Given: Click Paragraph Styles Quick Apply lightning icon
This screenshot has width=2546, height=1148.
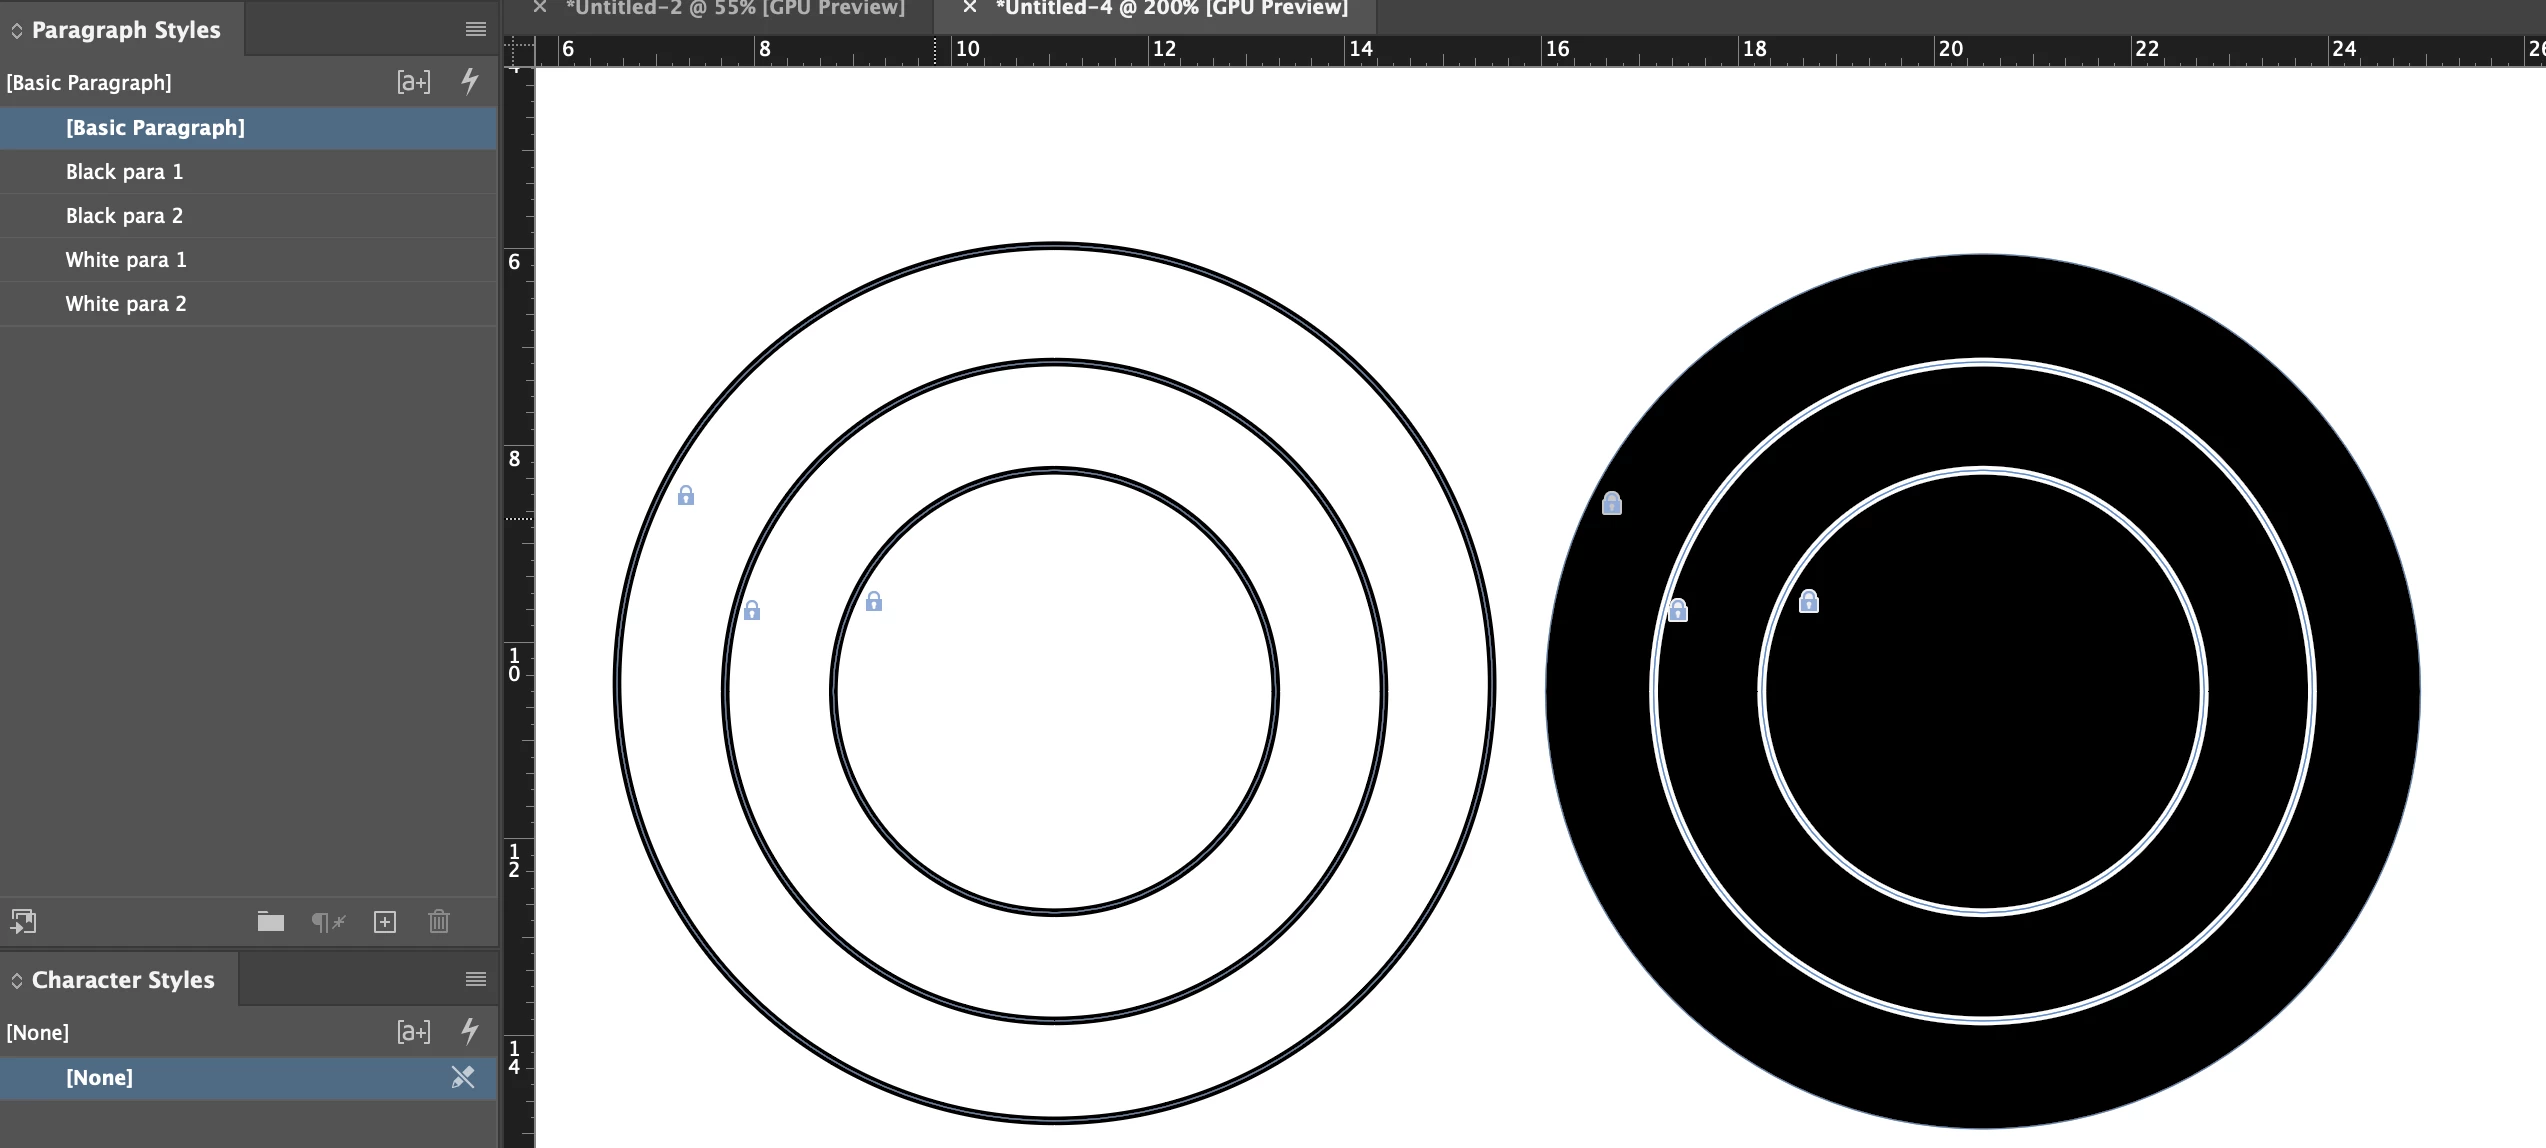Looking at the screenshot, I should 469,82.
